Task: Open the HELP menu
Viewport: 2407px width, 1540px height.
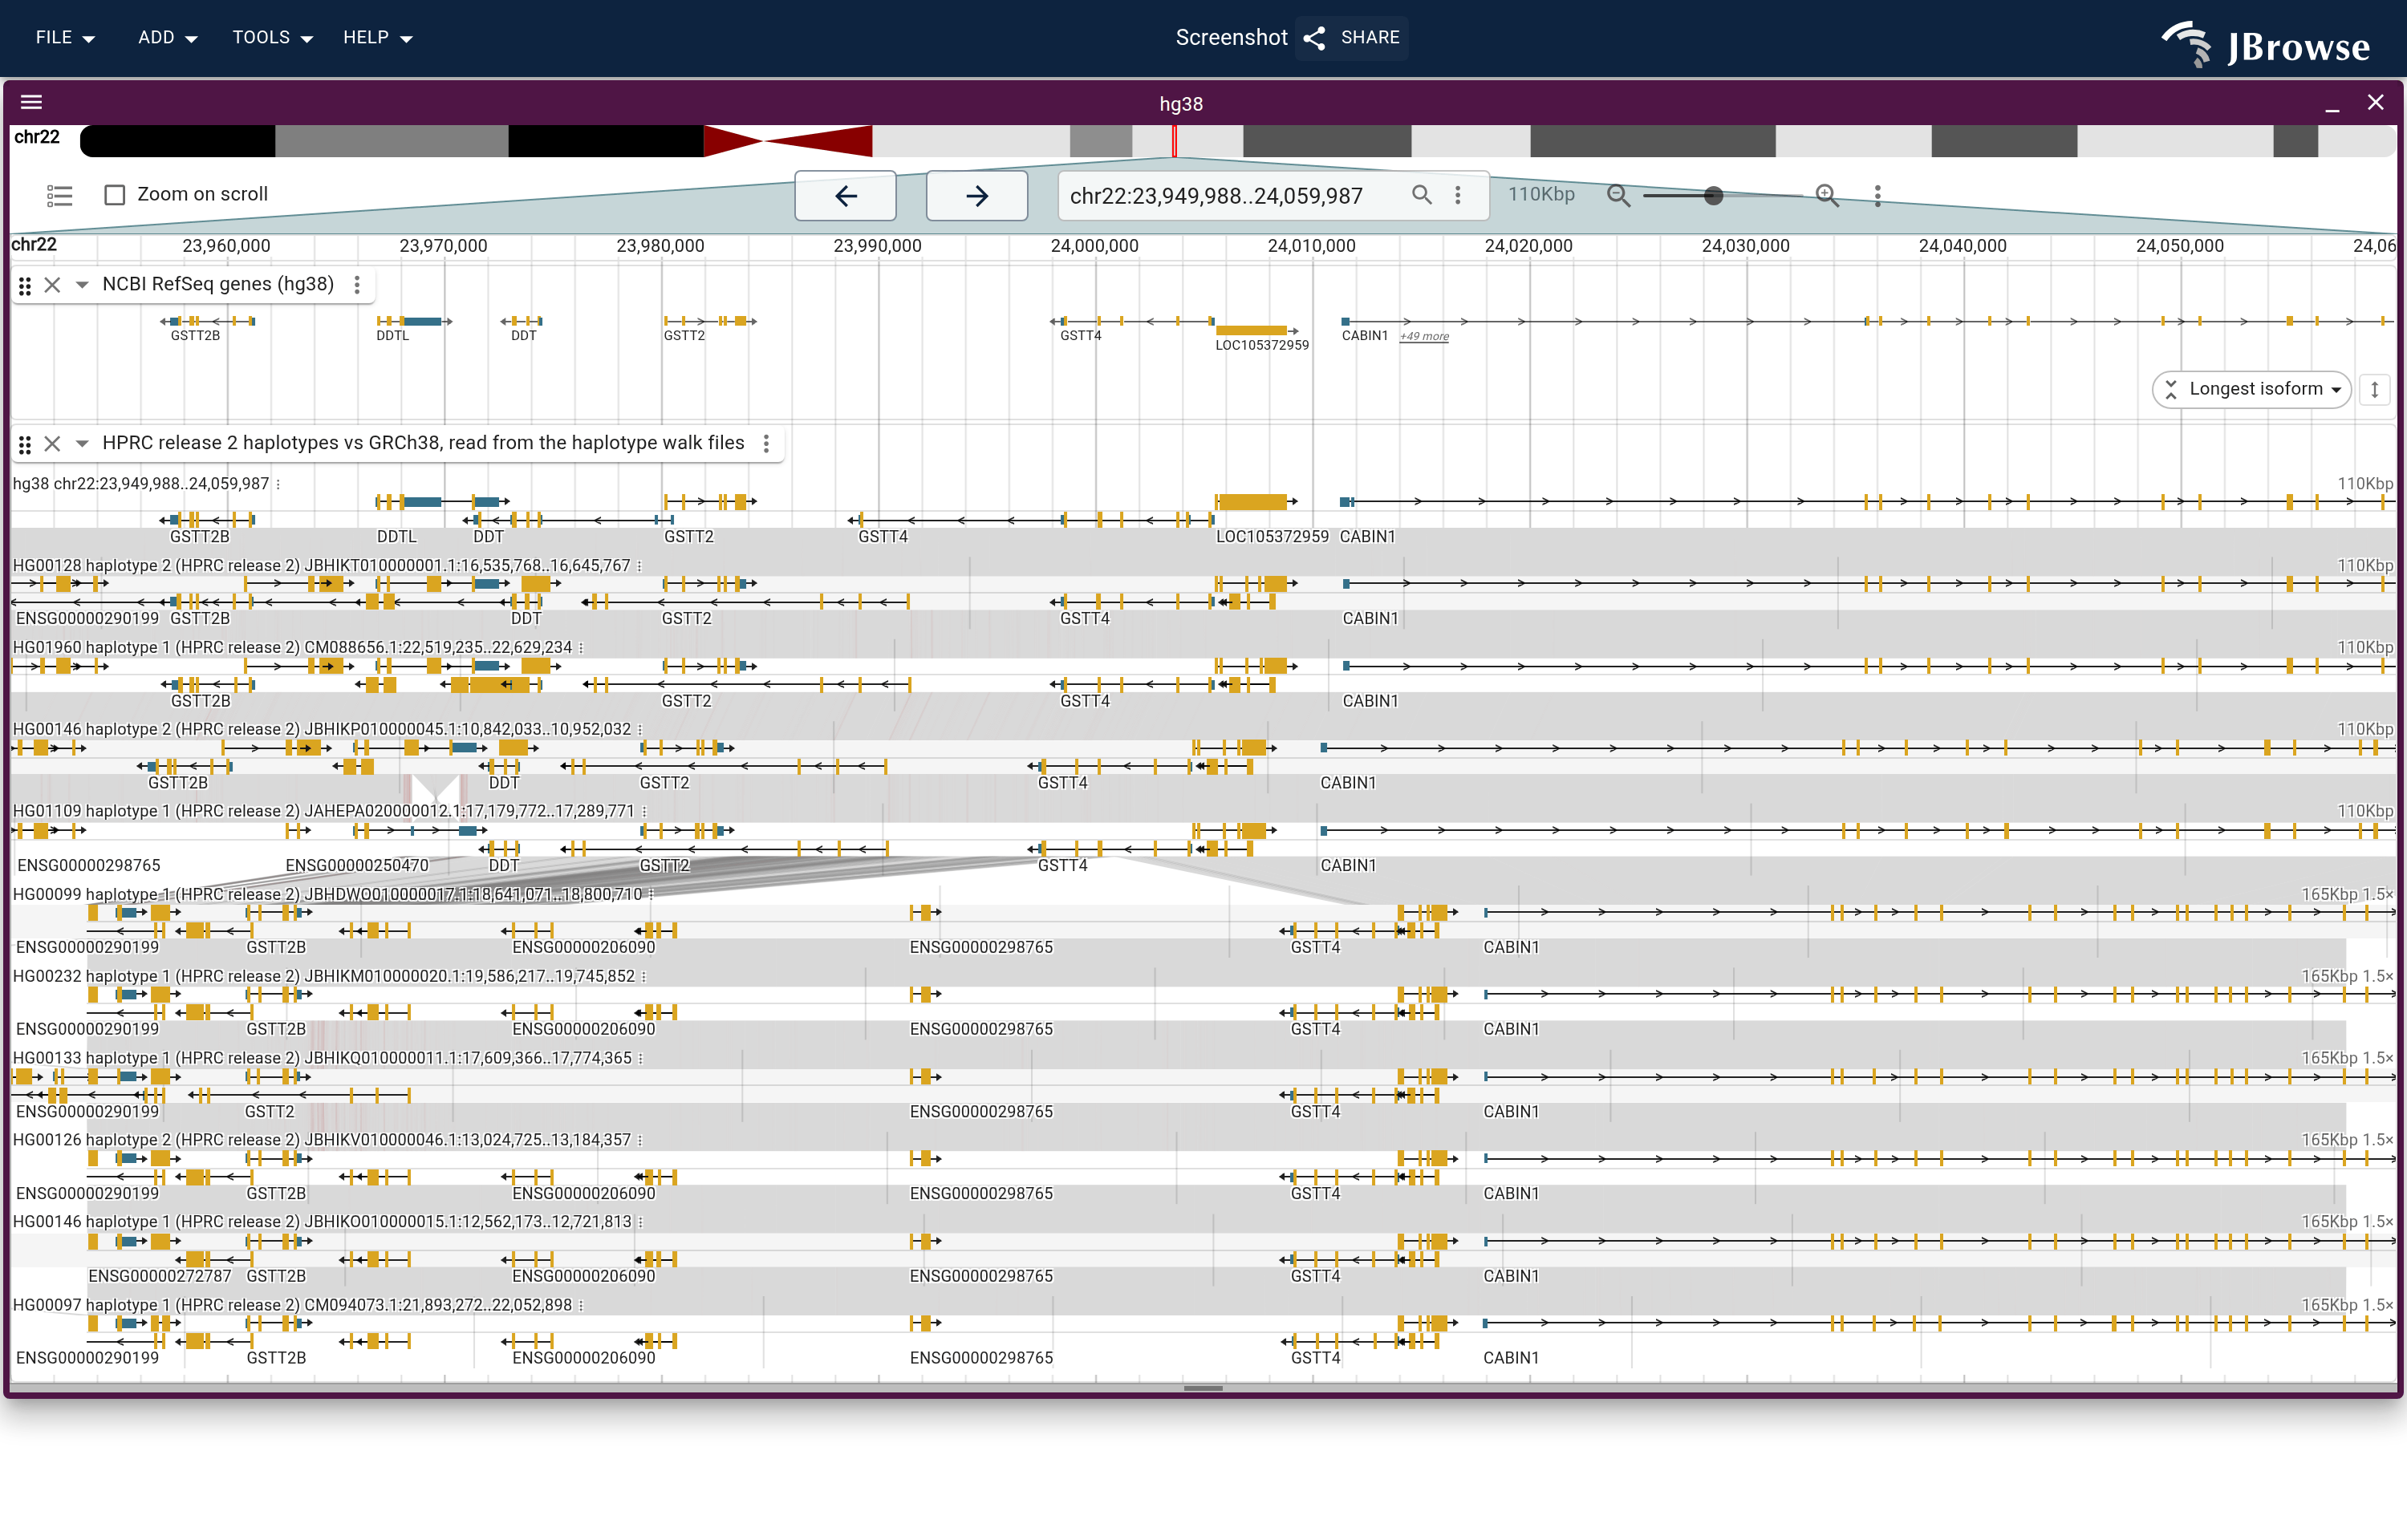Action: pos(377,37)
